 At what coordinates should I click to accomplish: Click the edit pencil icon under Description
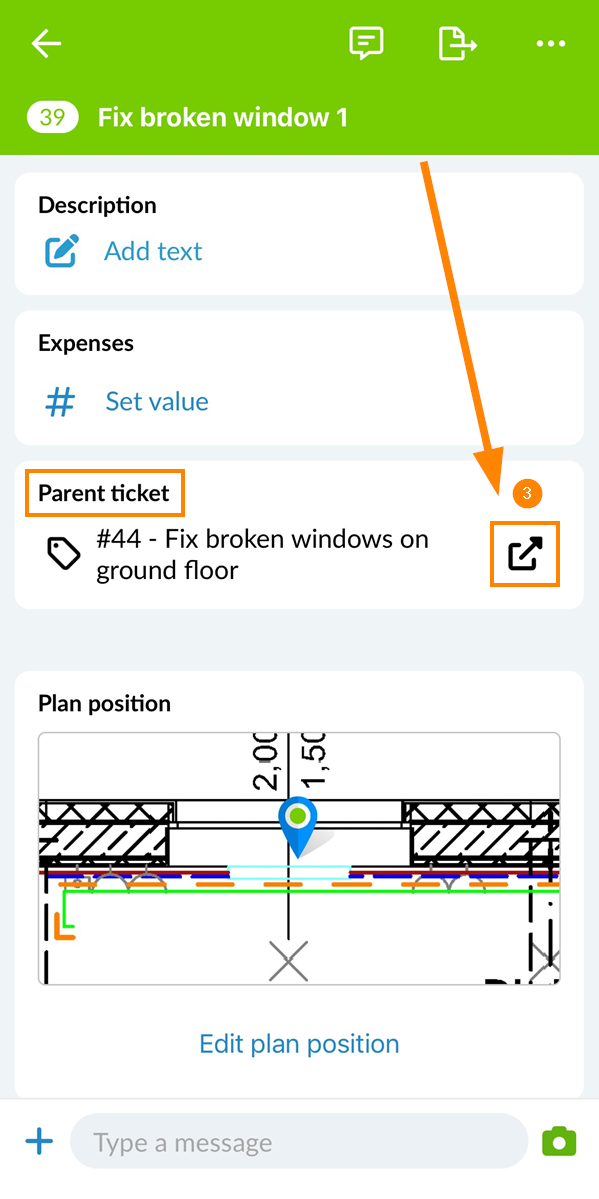pos(61,252)
